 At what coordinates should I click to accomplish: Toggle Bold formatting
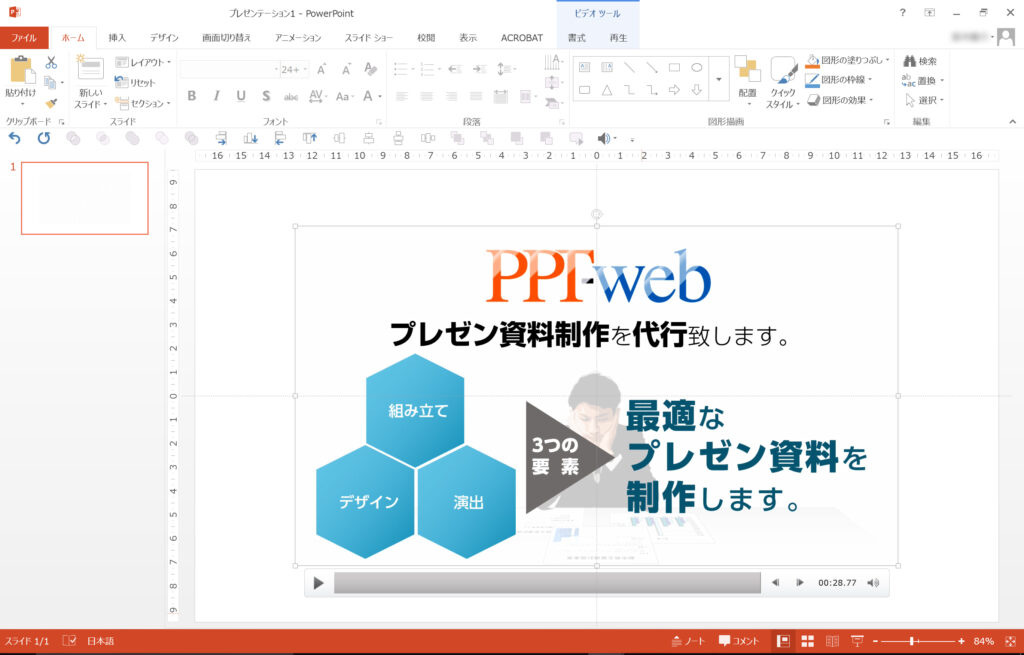[x=191, y=96]
